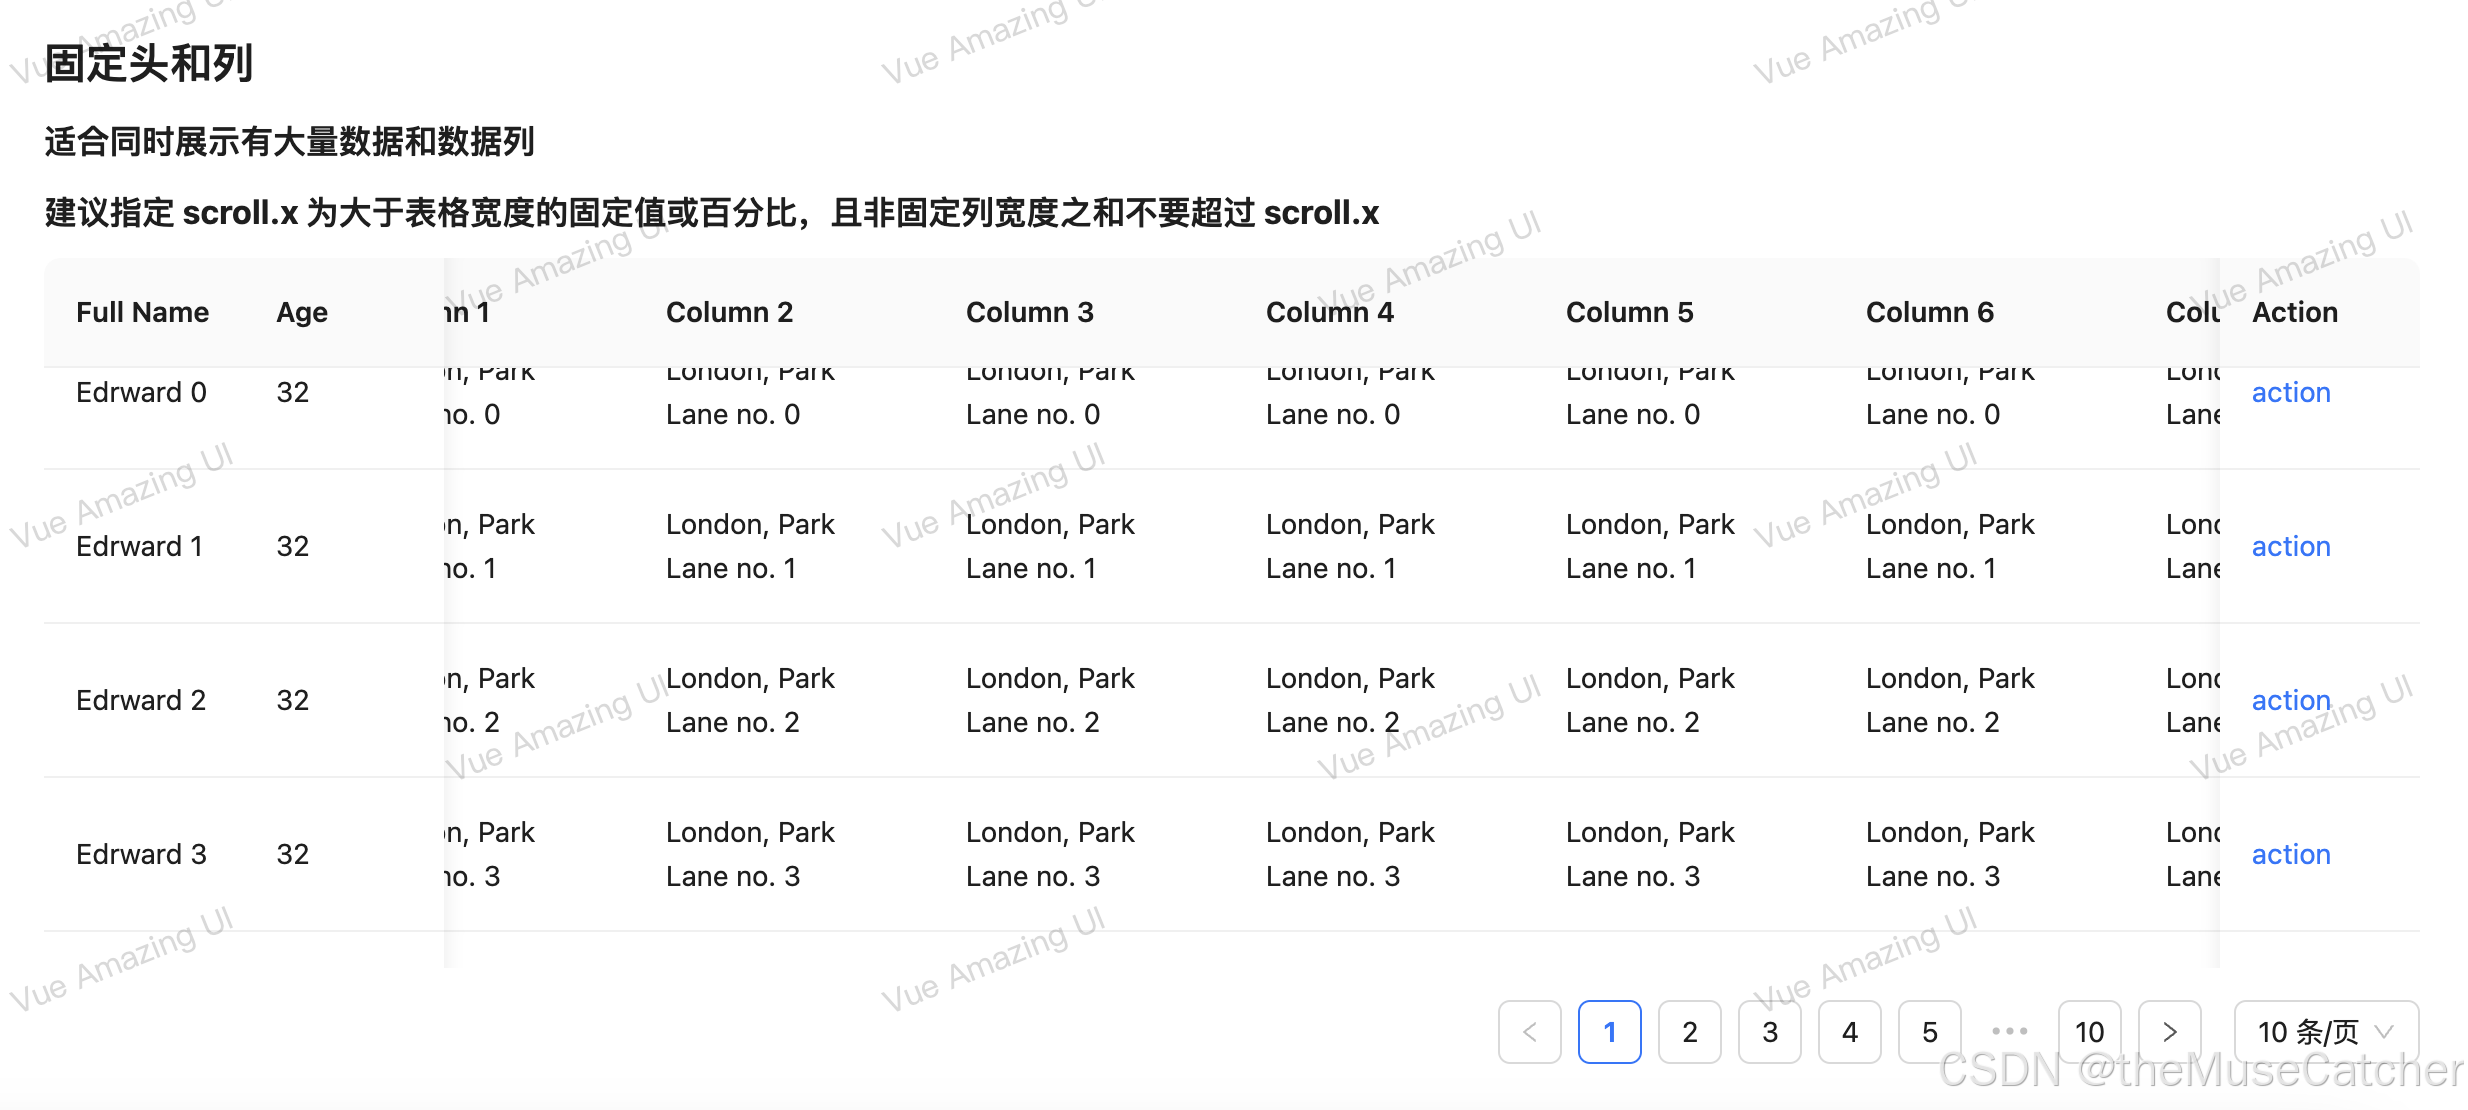
Task: Open the 10 条/页 page size dropdown
Action: (x=2310, y=1031)
